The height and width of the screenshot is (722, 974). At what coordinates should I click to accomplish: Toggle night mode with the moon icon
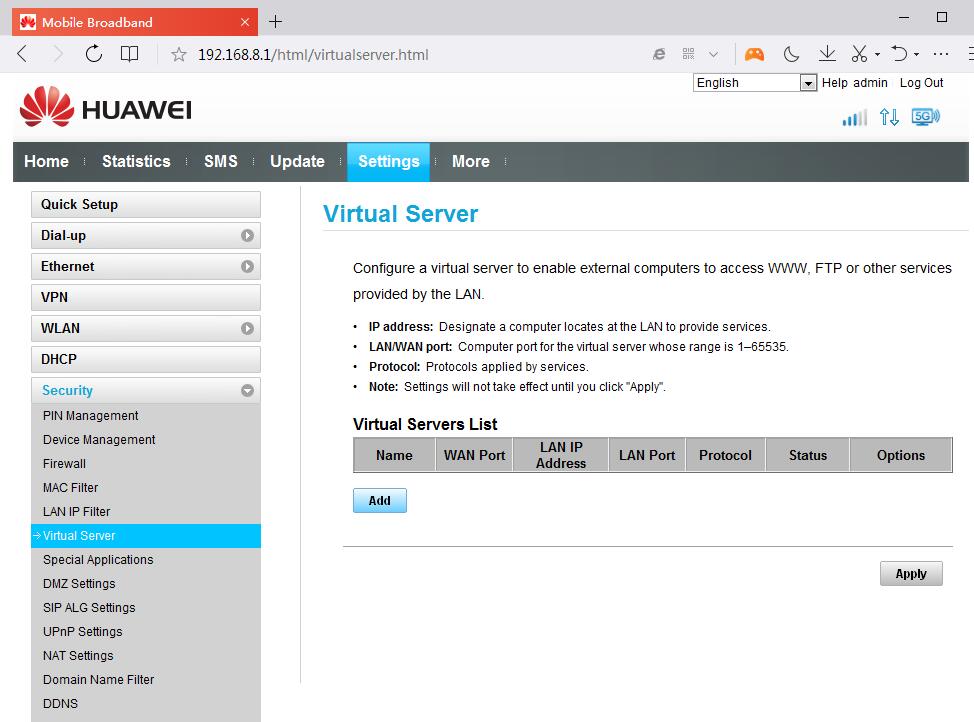click(791, 54)
